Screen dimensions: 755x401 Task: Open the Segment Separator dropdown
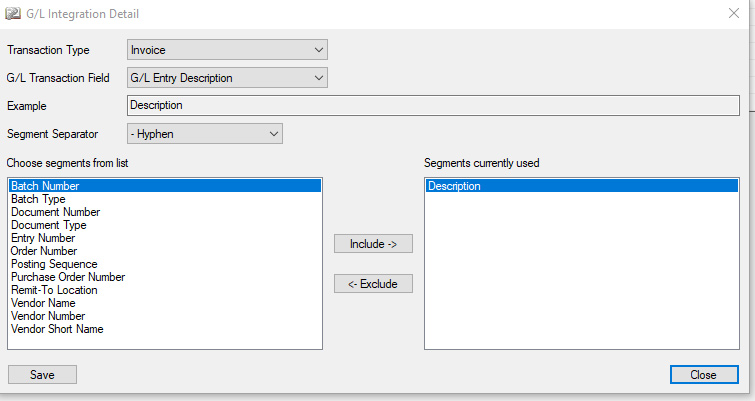(x=205, y=134)
